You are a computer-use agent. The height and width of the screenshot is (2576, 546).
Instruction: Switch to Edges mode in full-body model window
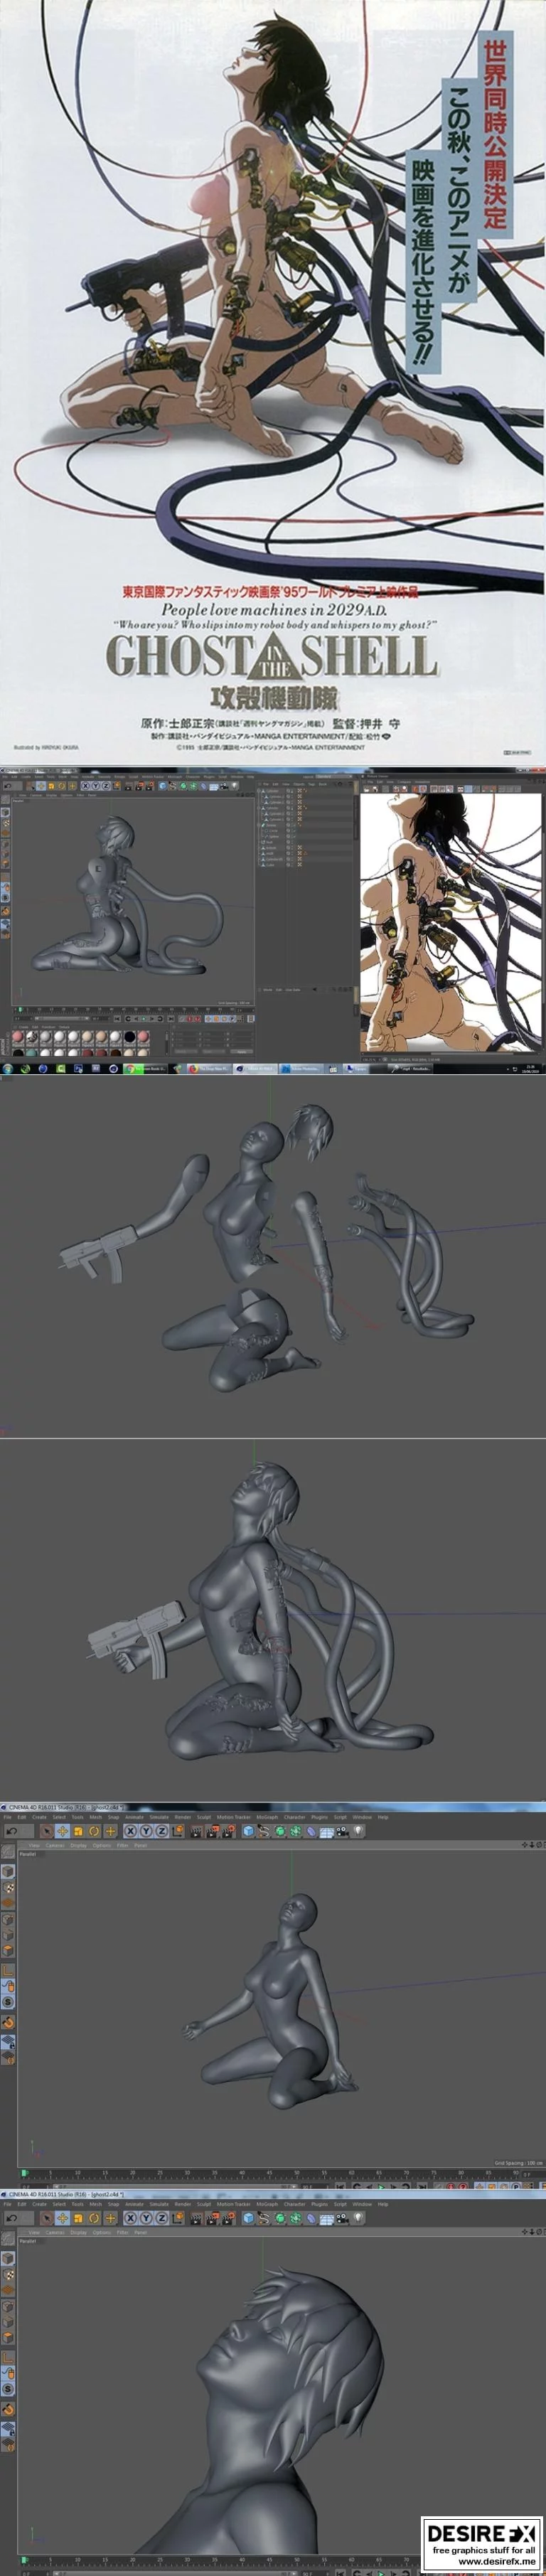[x=8, y=1935]
